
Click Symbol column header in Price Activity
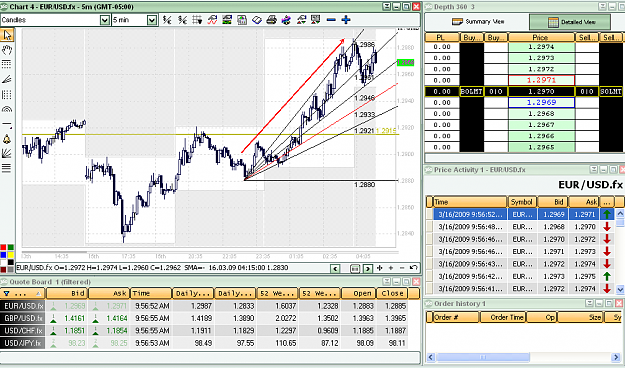pos(522,202)
